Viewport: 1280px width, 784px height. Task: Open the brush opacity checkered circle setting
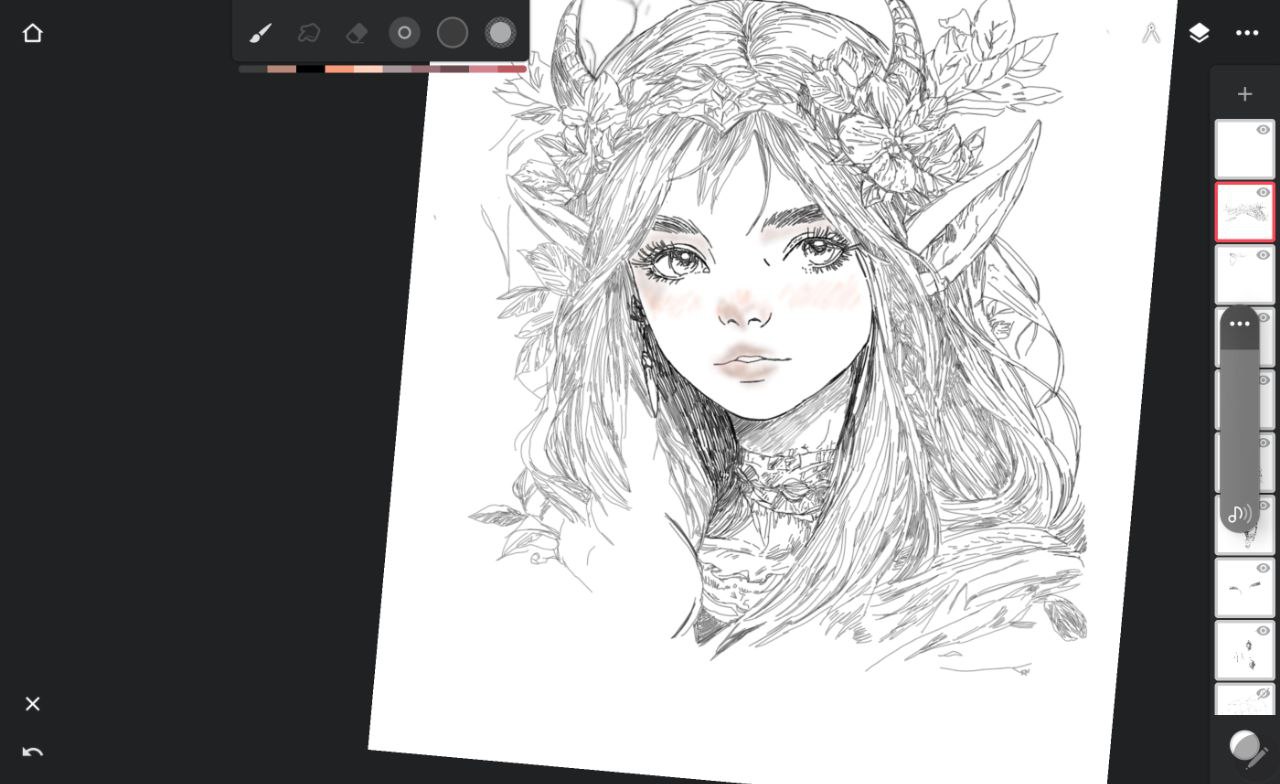[500, 33]
